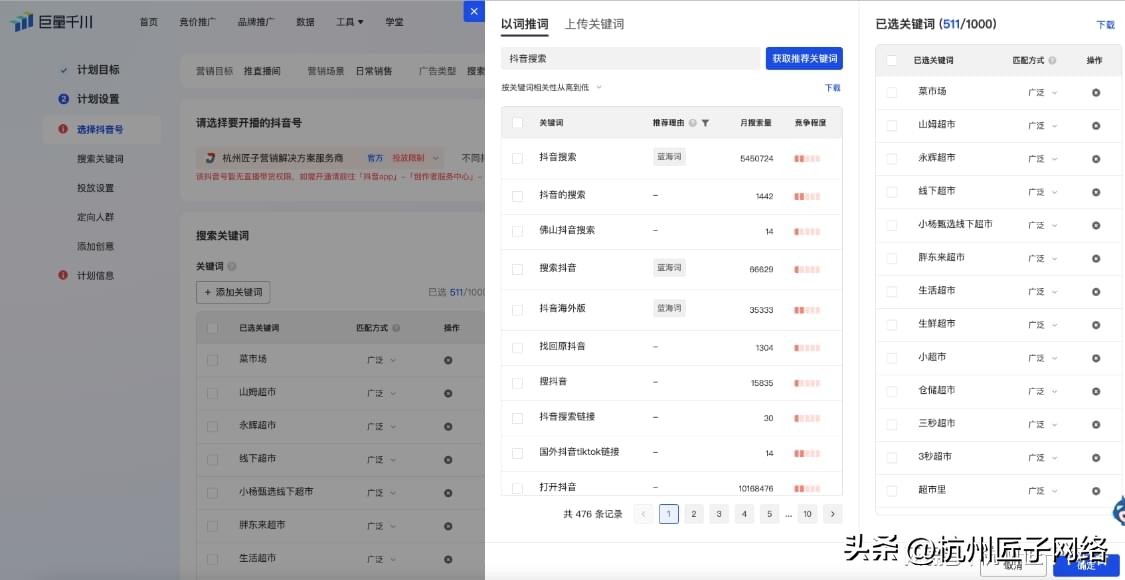Remove 超市里 with its delete icon
Viewport: 1125px width, 580px height.
[x=1095, y=489]
